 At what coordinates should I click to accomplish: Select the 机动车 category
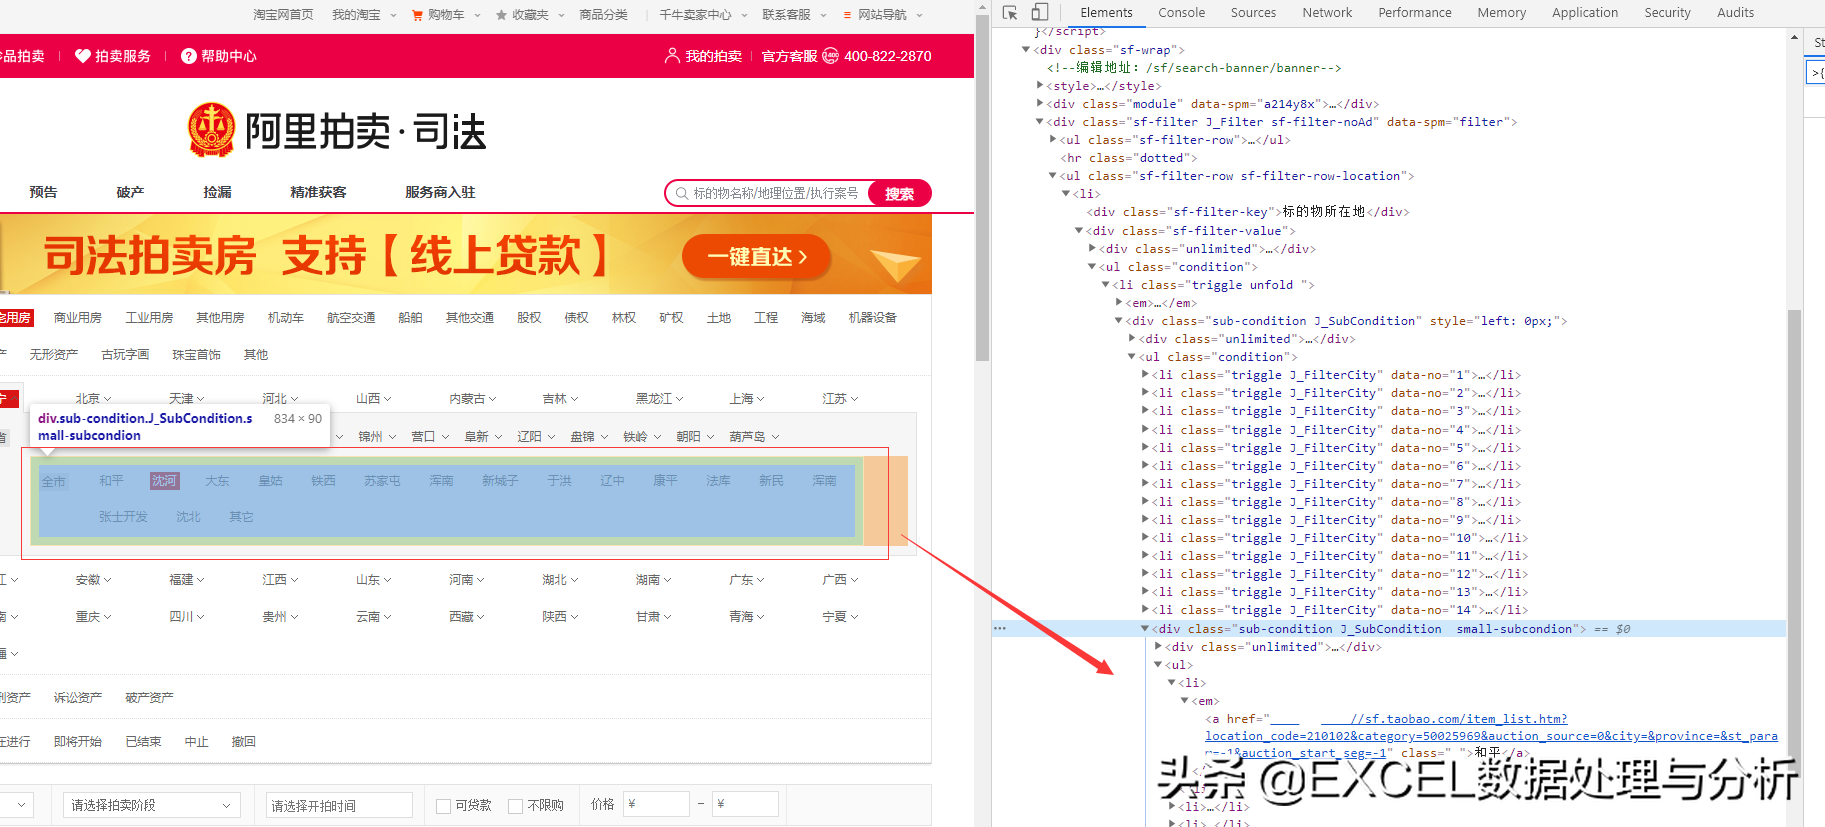pyautogui.click(x=285, y=318)
